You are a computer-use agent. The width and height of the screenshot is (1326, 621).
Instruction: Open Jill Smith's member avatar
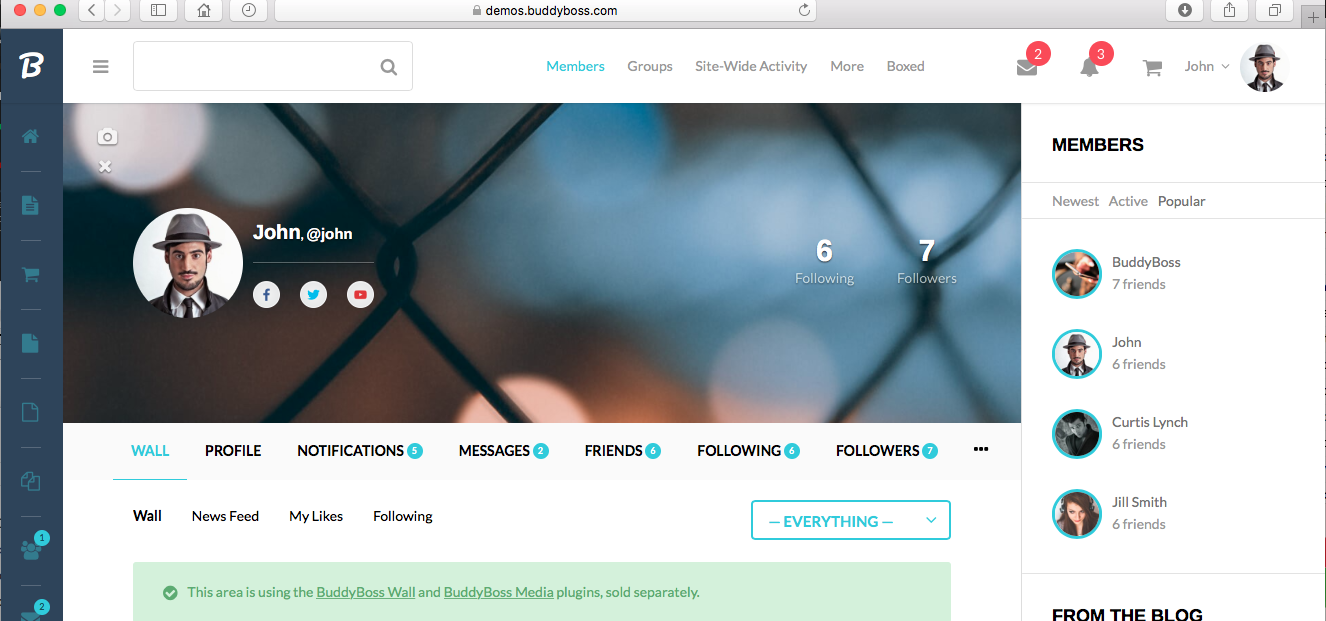pos(1076,513)
